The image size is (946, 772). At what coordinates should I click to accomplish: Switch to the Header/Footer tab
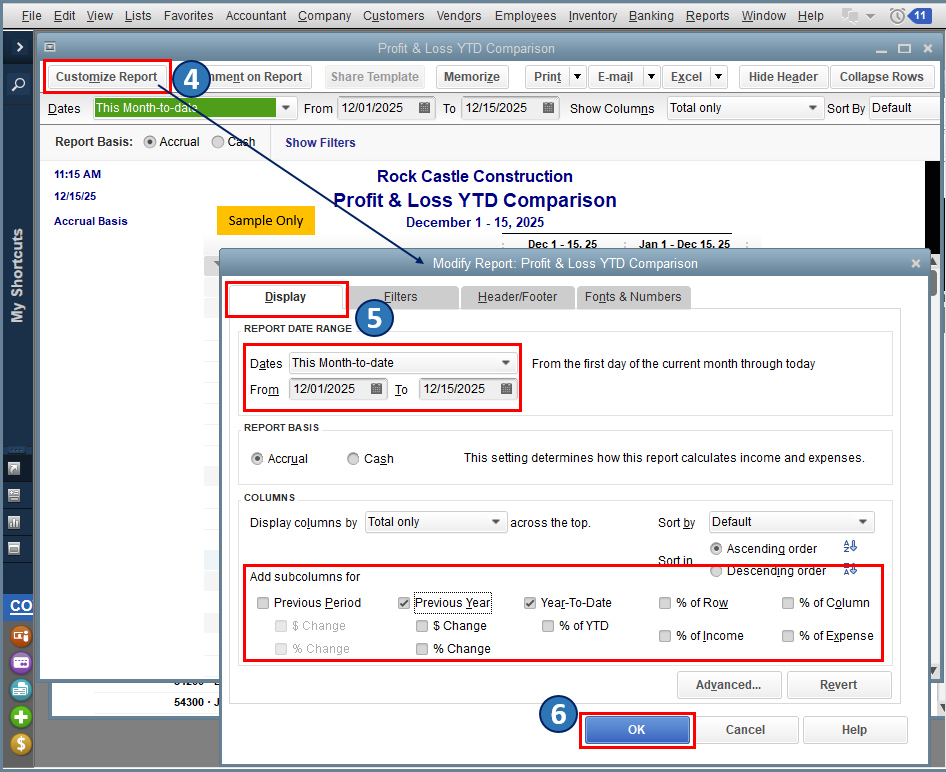[517, 297]
